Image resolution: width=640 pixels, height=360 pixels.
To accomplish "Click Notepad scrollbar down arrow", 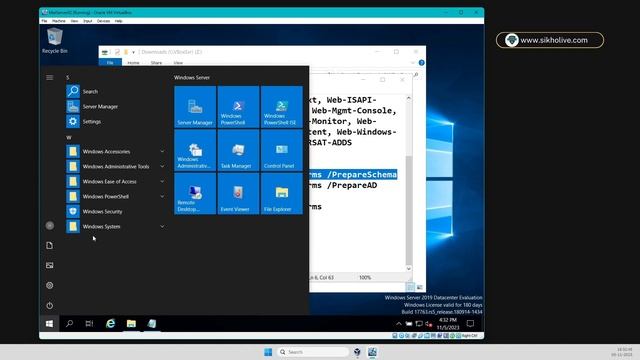I will tap(409, 269).
